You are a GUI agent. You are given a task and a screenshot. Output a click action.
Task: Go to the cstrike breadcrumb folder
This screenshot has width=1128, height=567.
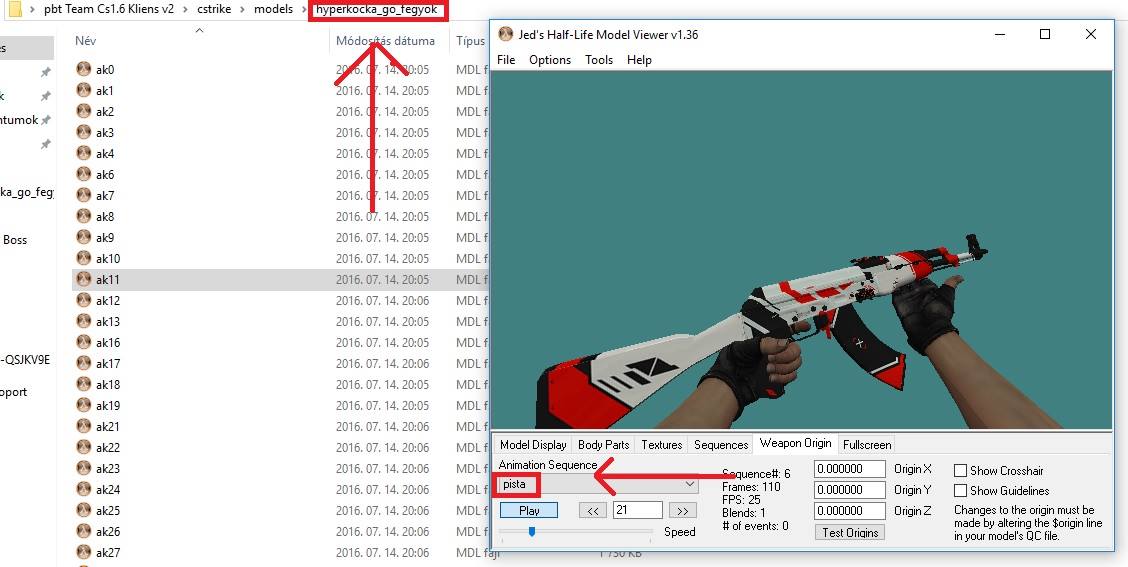point(214,9)
